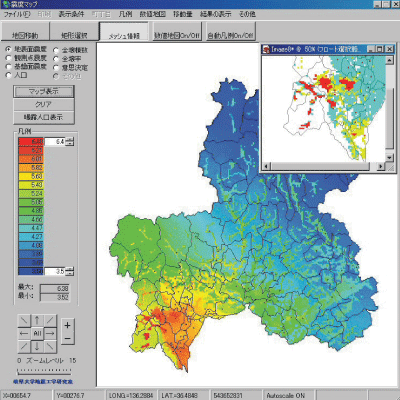400x400 pixels.
Task: Reset view with the All button
Action: 37,333
